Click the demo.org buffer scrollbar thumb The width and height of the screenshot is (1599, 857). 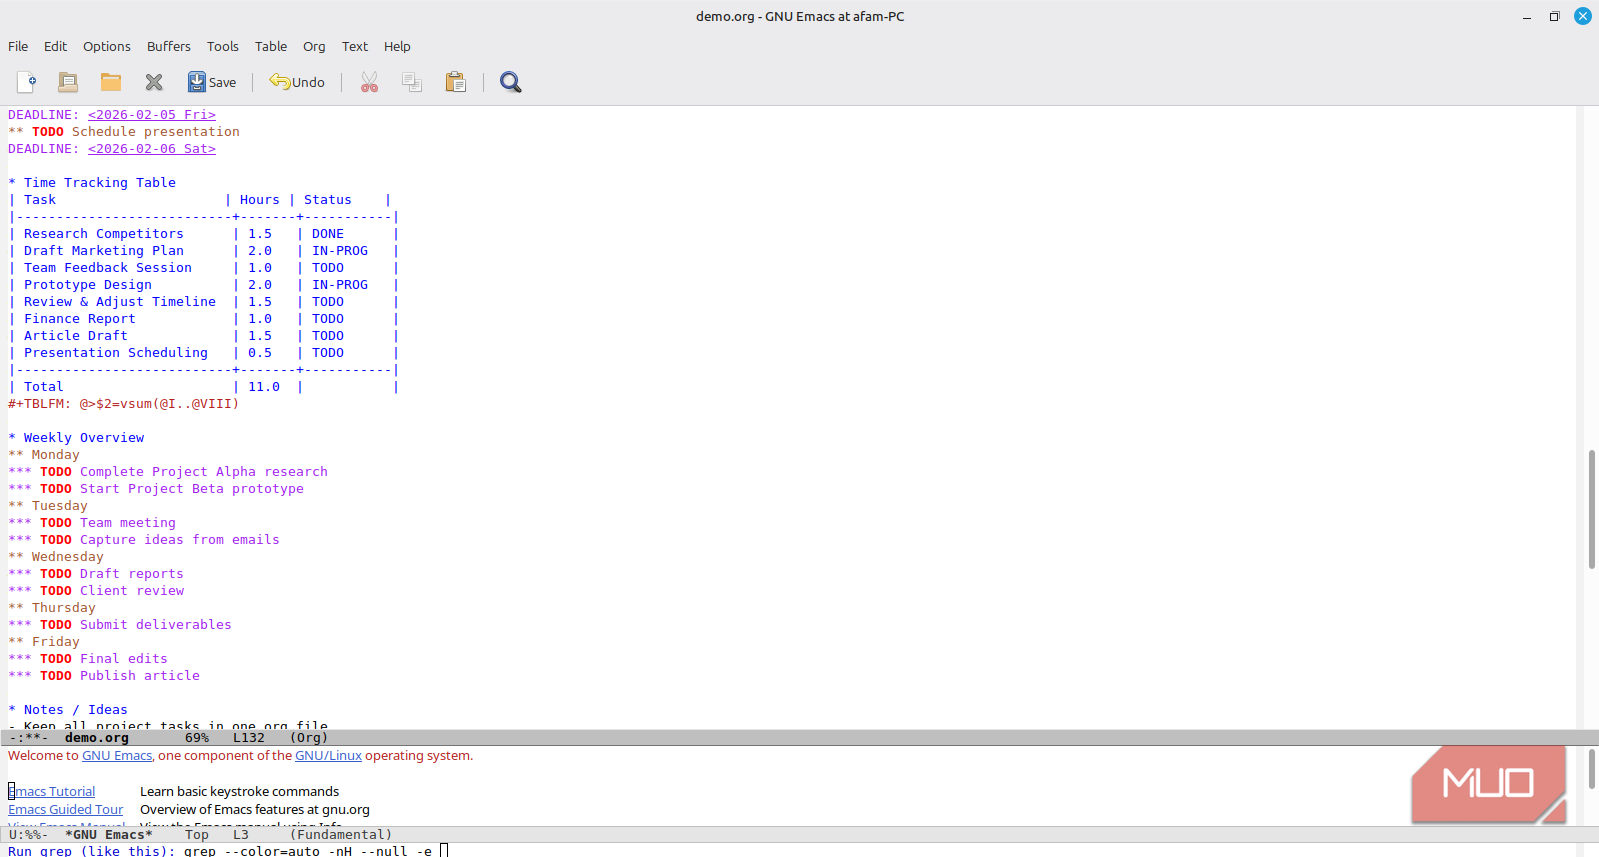click(x=1591, y=509)
